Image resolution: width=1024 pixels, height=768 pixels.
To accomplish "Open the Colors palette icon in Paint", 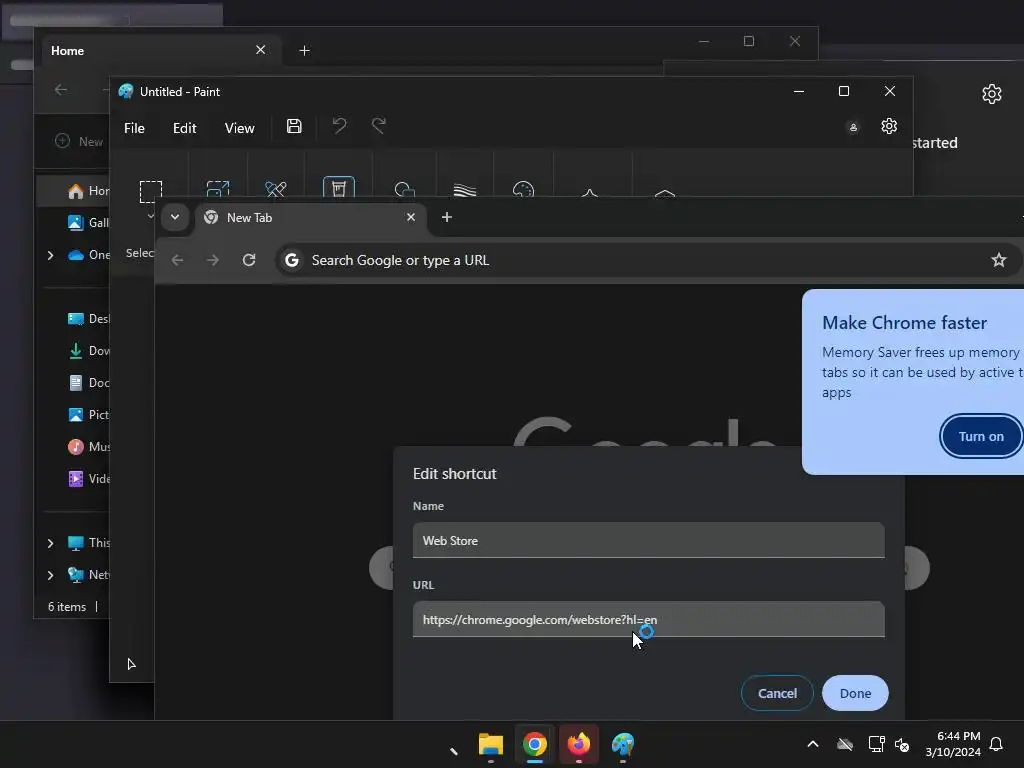I will pos(523,189).
